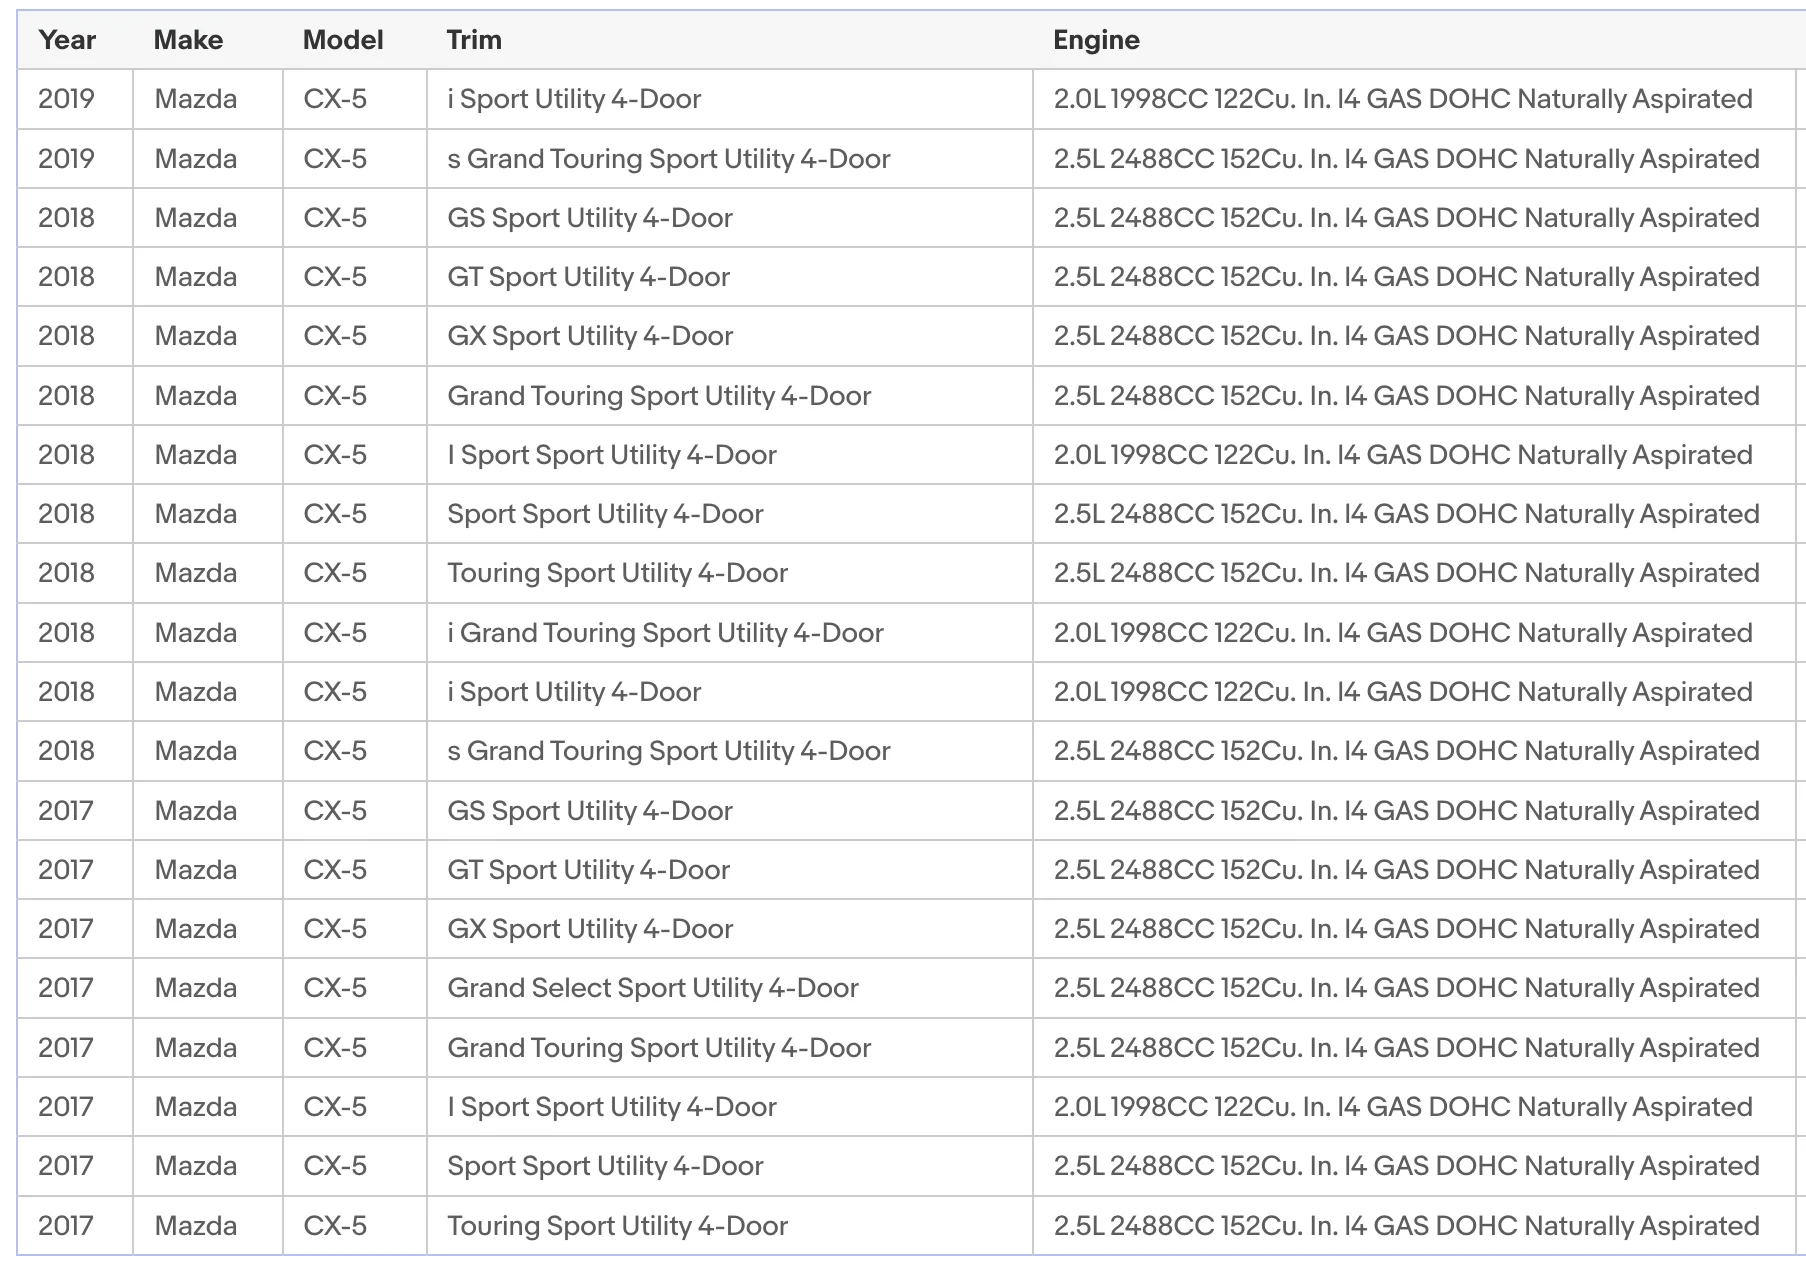Image resolution: width=1806 pixels, height=1270 pixels.
Task: Select 2018 I Sport Sport Utility trim cell
Action: (x=729, y=455)
